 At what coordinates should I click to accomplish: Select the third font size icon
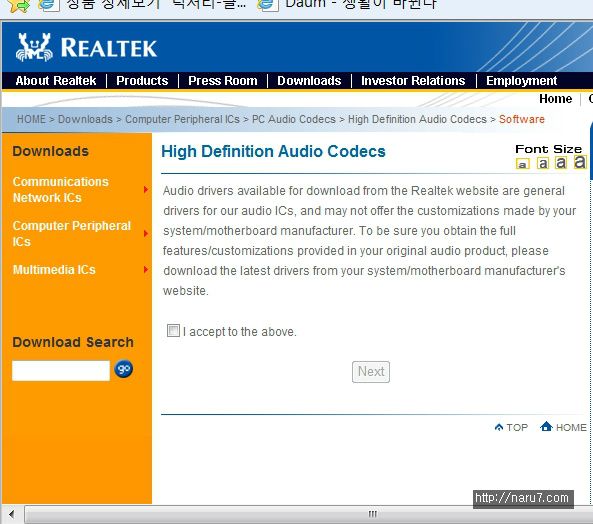pyautogui.click(x=561, y=163)
